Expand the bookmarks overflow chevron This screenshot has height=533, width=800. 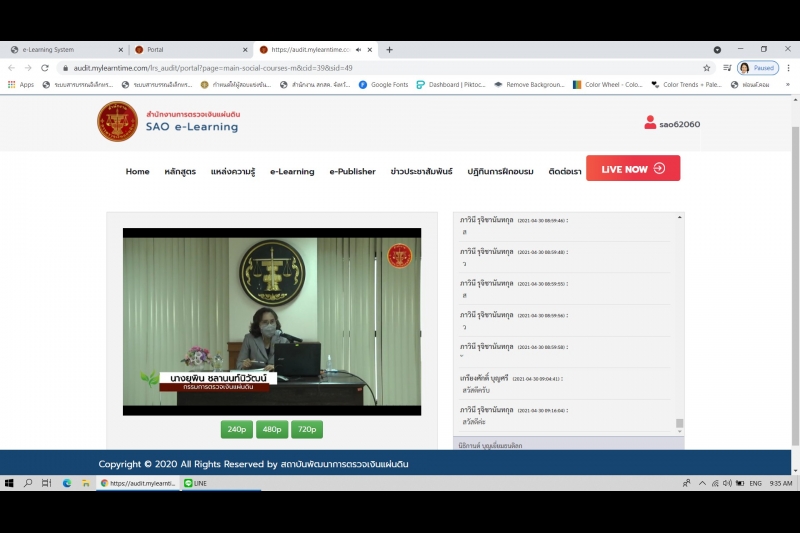[x=787, y=85]
